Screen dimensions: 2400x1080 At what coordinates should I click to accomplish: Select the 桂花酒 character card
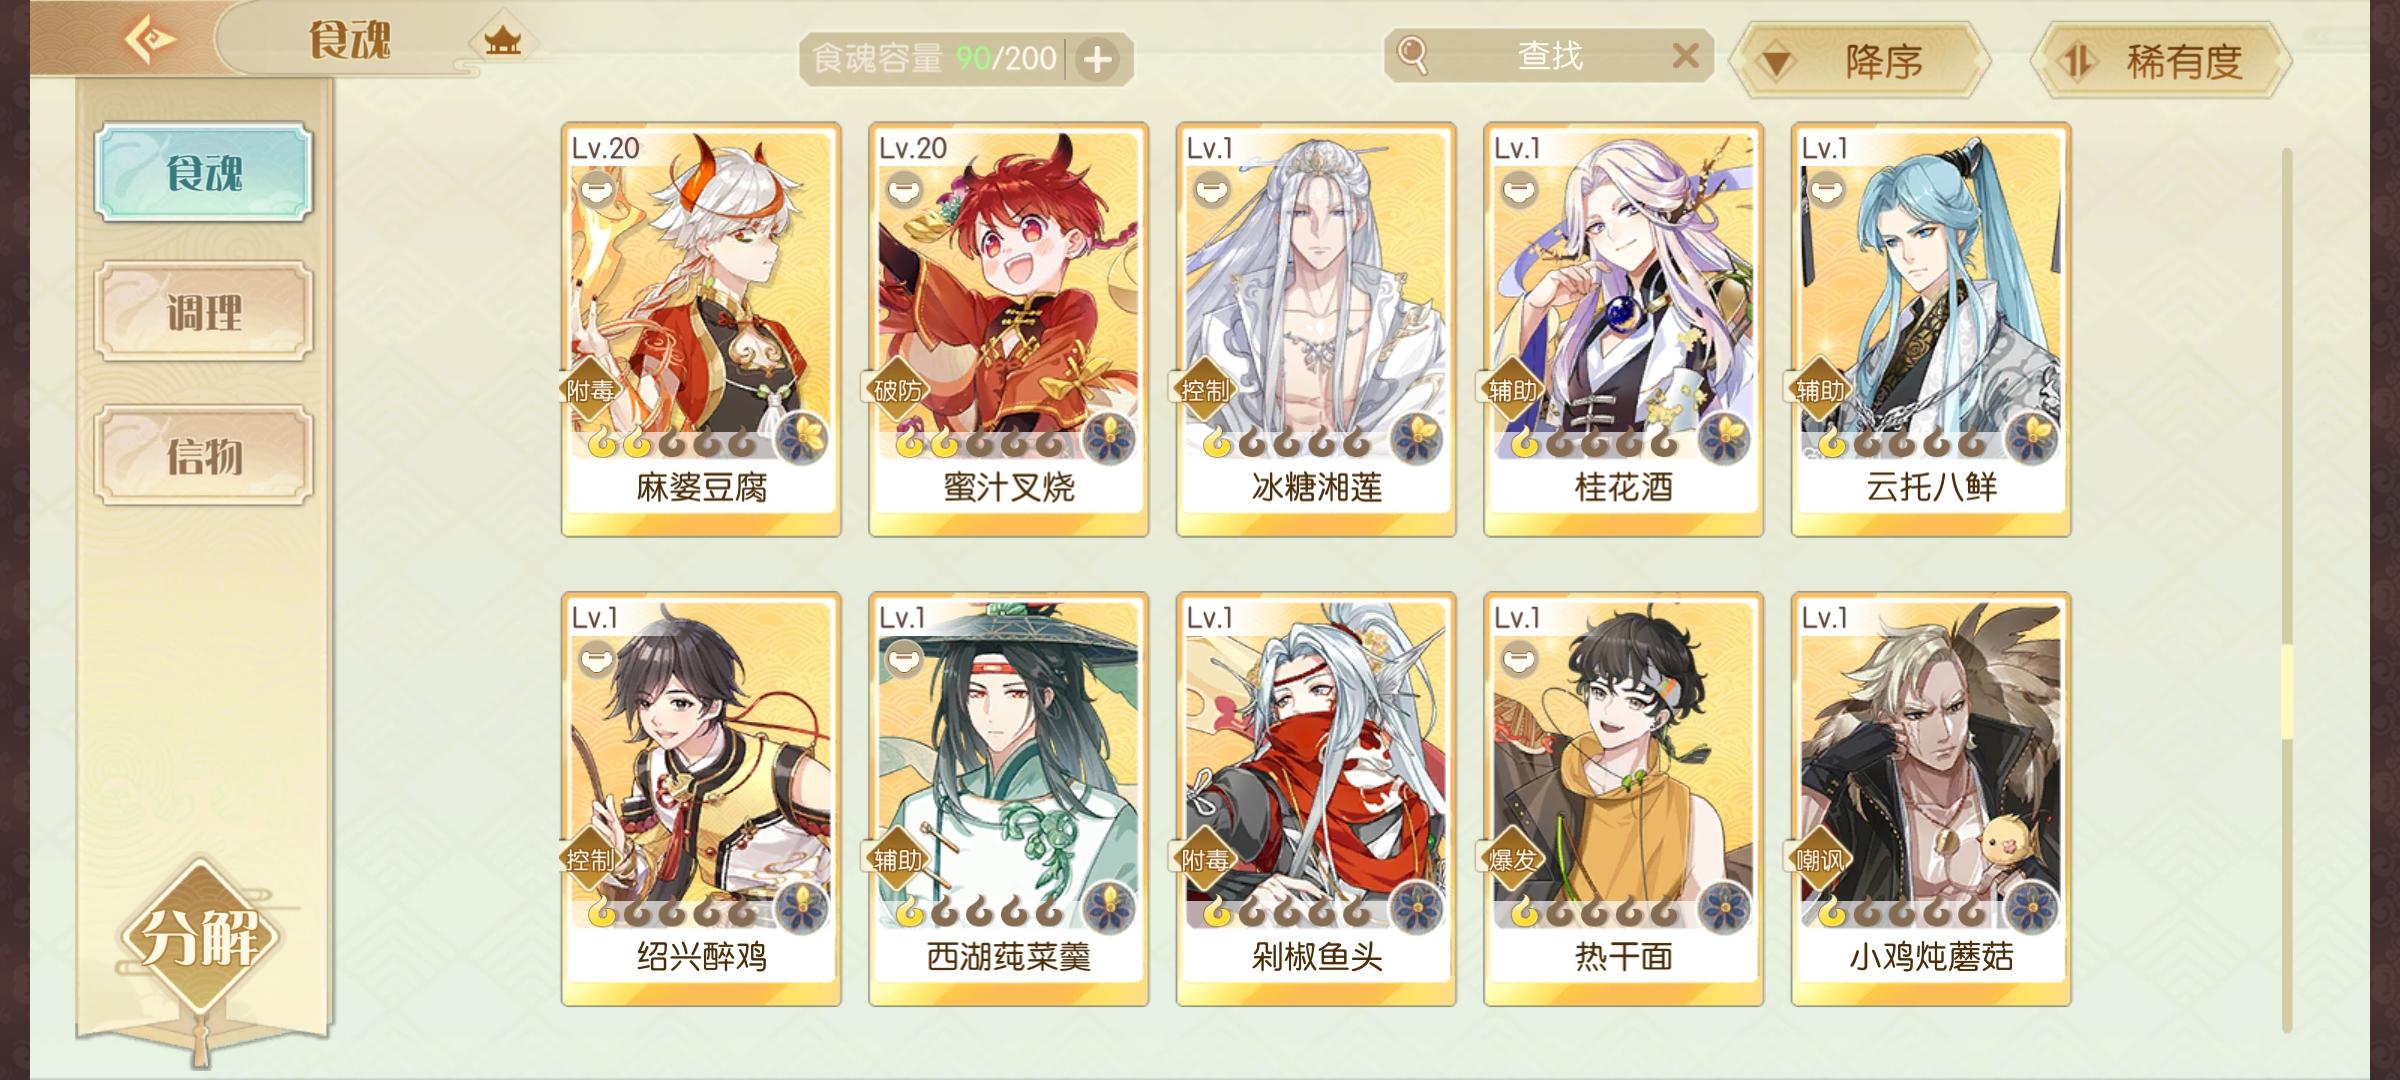[x=1623, y=330]
